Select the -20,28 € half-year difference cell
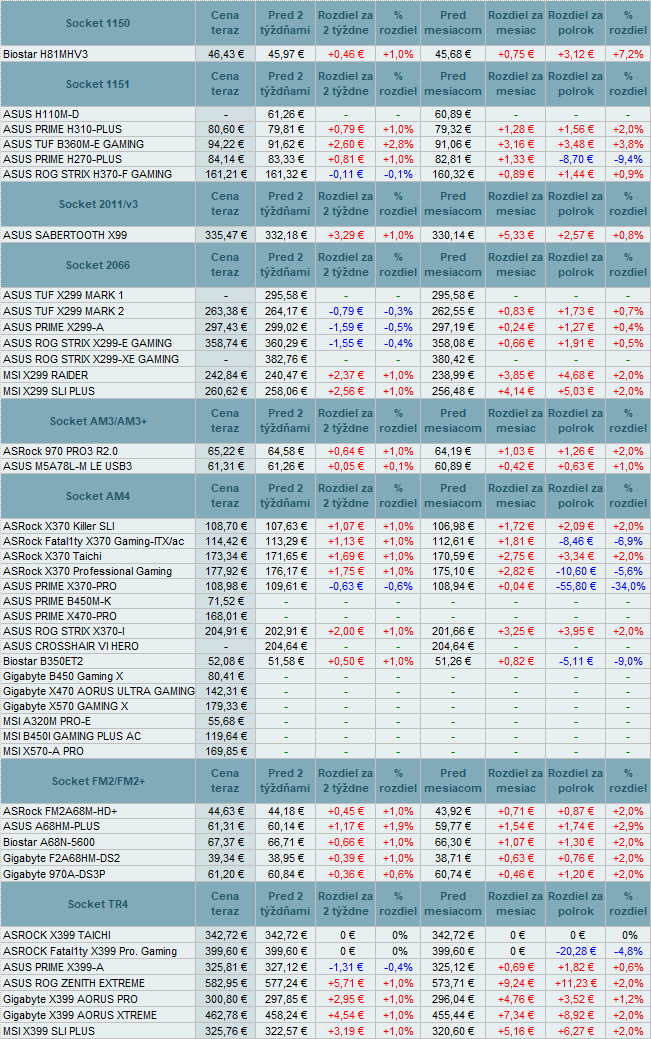Image resolution: width=651 pixels, height=1039 pixels. [575, 952]
